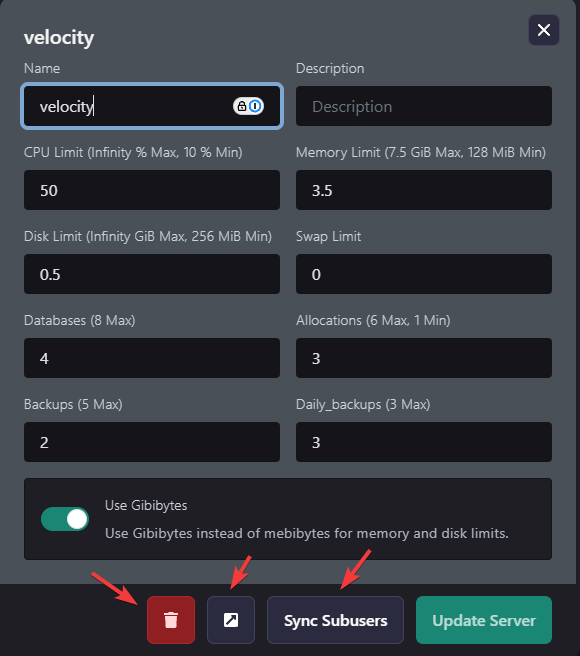Select the Databases field showing 4

pyautogui.click(x=152, y=358)
